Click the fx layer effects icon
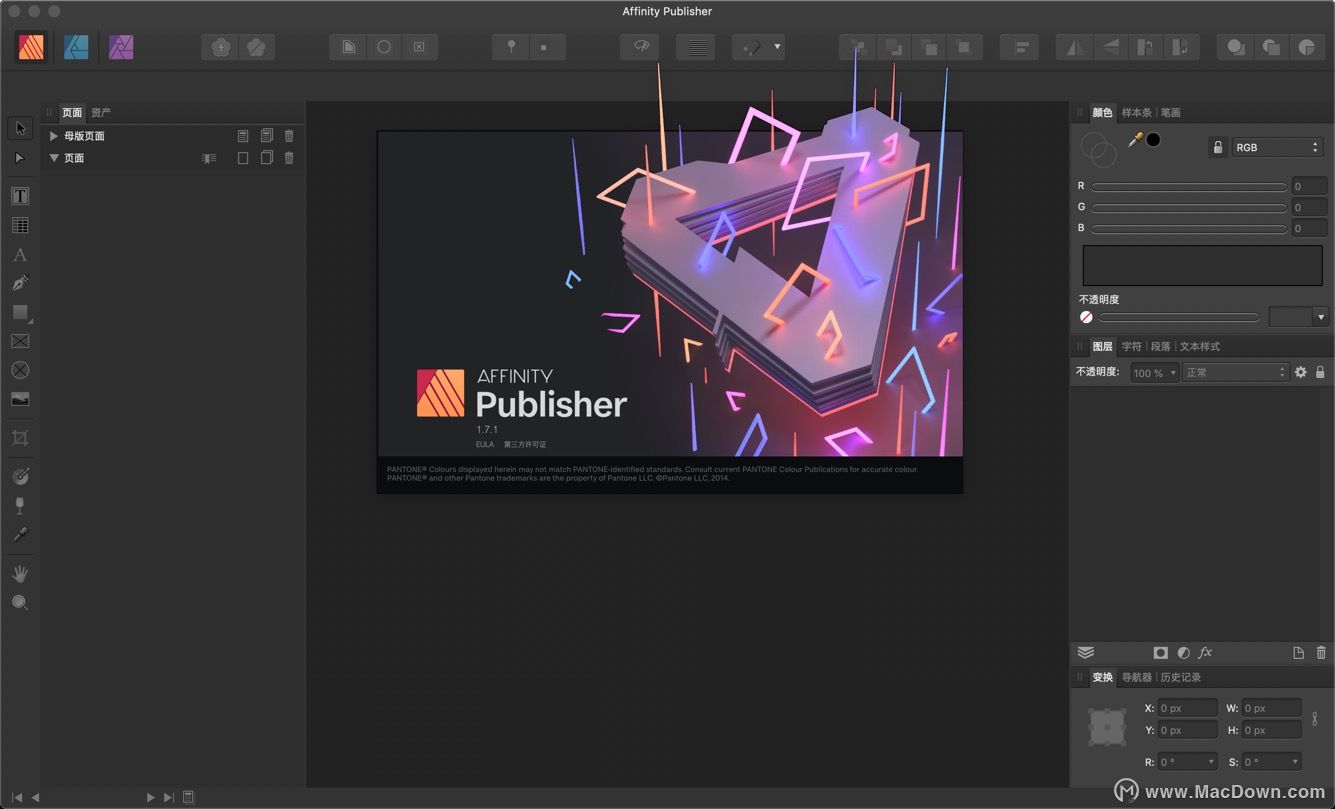Screen dimensions: 1335x809 click(1205, 652)
